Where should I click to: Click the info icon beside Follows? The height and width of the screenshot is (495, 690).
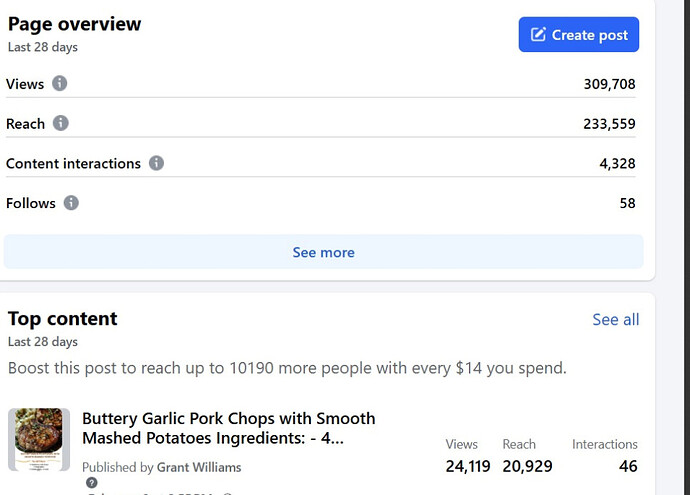click(x=71, y=203)
